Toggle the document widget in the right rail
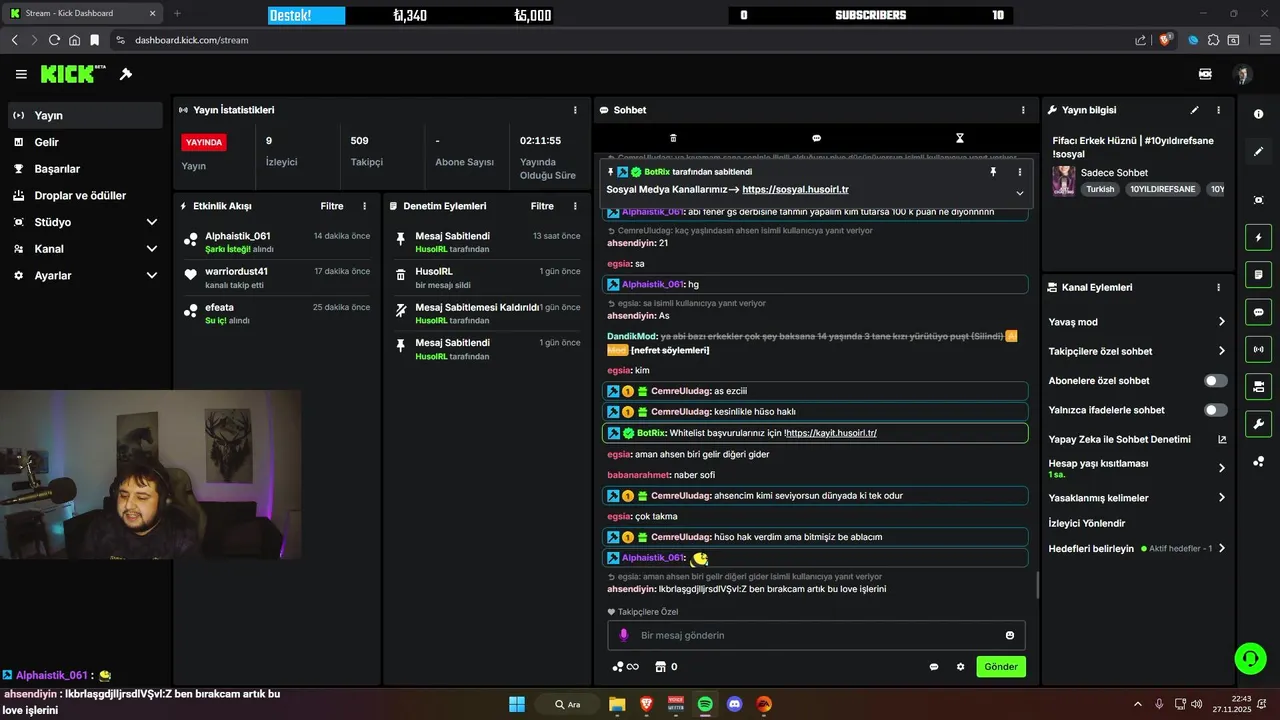The height and width of the screenshot is (720, 1280). (x=1258, y=275)
